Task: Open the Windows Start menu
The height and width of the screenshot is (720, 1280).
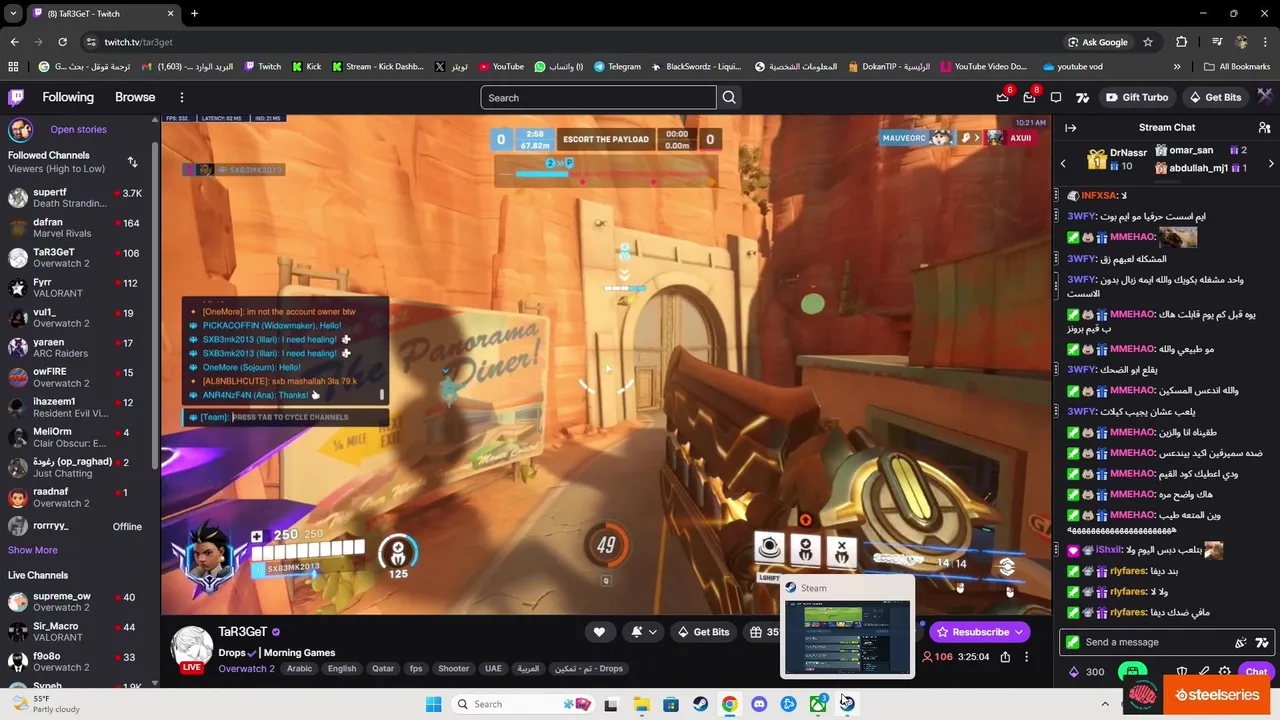Action: (x=433, y=704)
